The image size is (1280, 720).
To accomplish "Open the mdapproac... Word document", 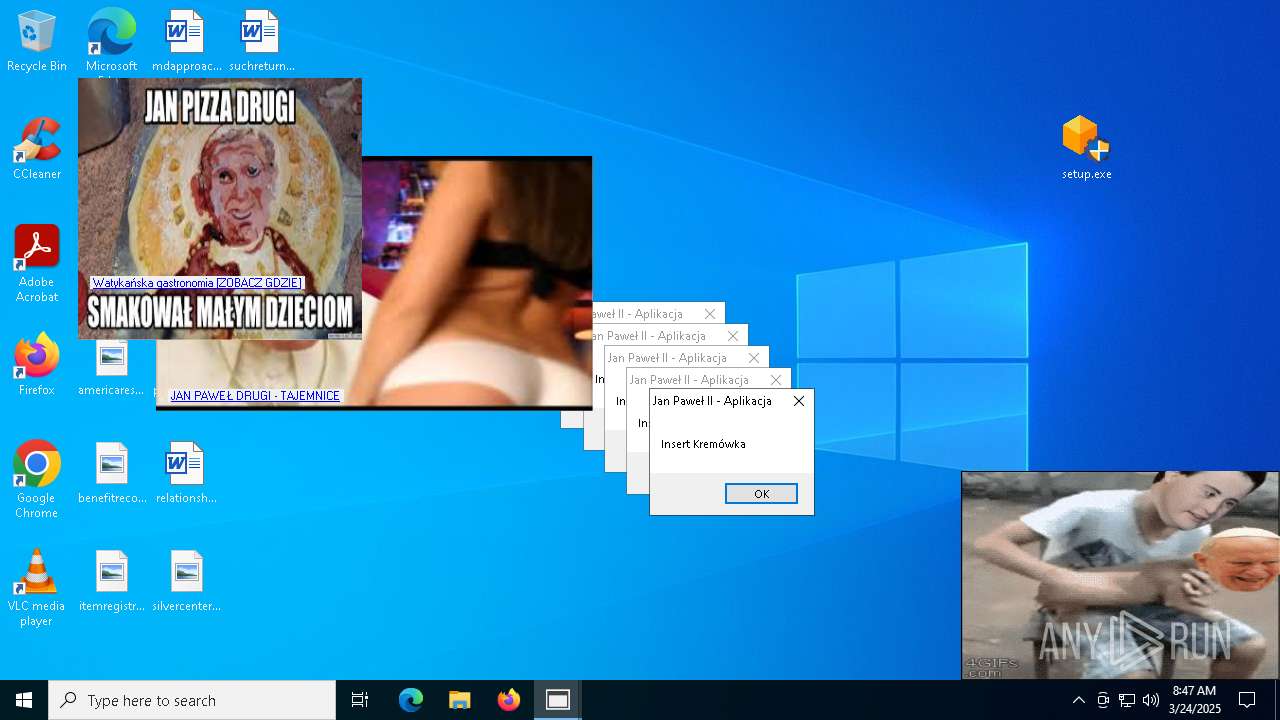I will pos(186,41).
